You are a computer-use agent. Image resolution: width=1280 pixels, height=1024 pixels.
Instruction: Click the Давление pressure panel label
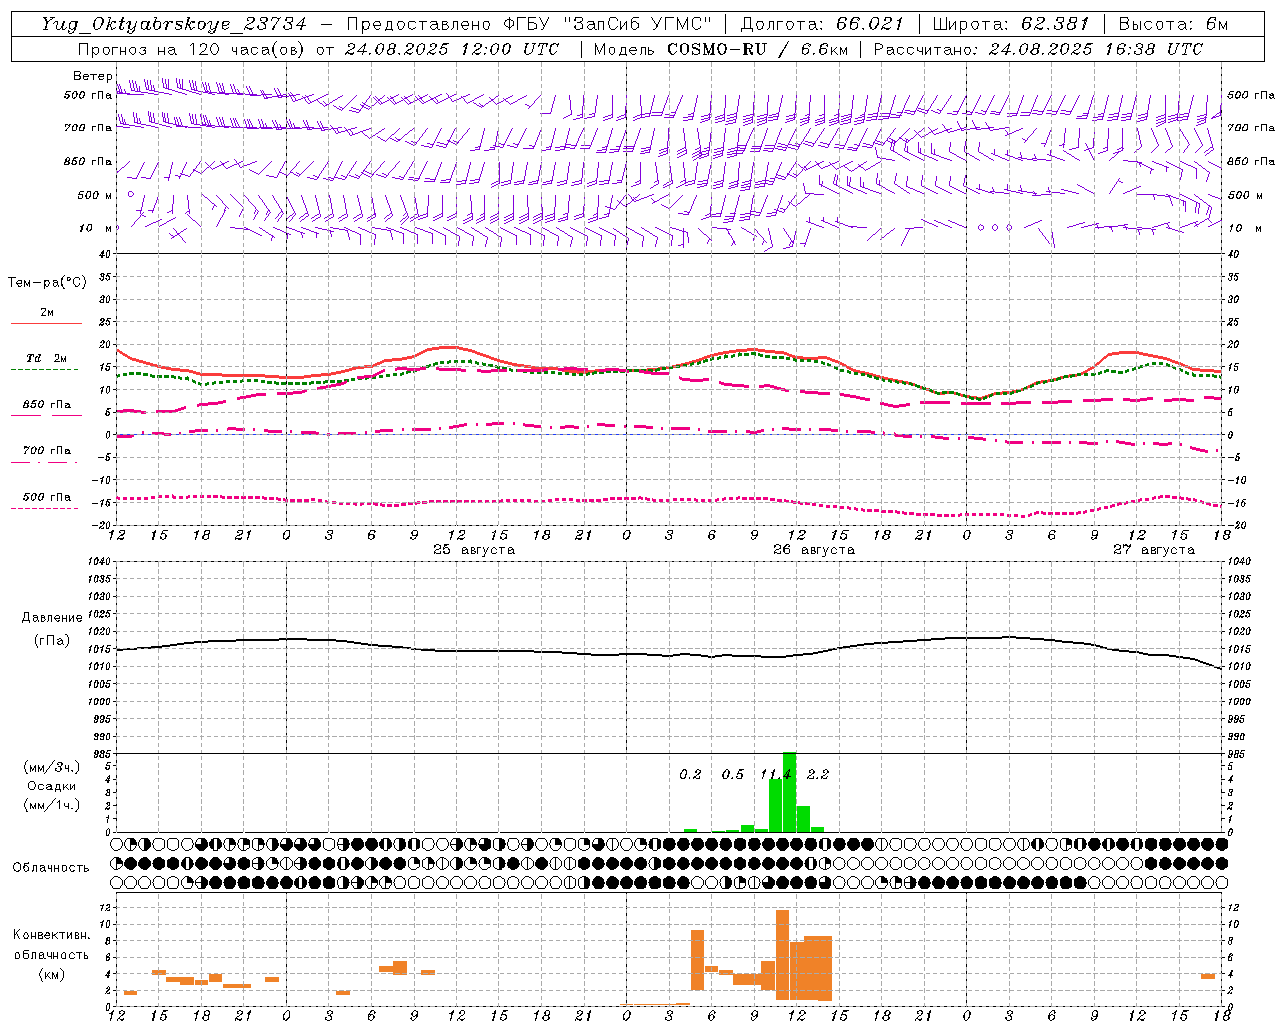pos(52,617)
